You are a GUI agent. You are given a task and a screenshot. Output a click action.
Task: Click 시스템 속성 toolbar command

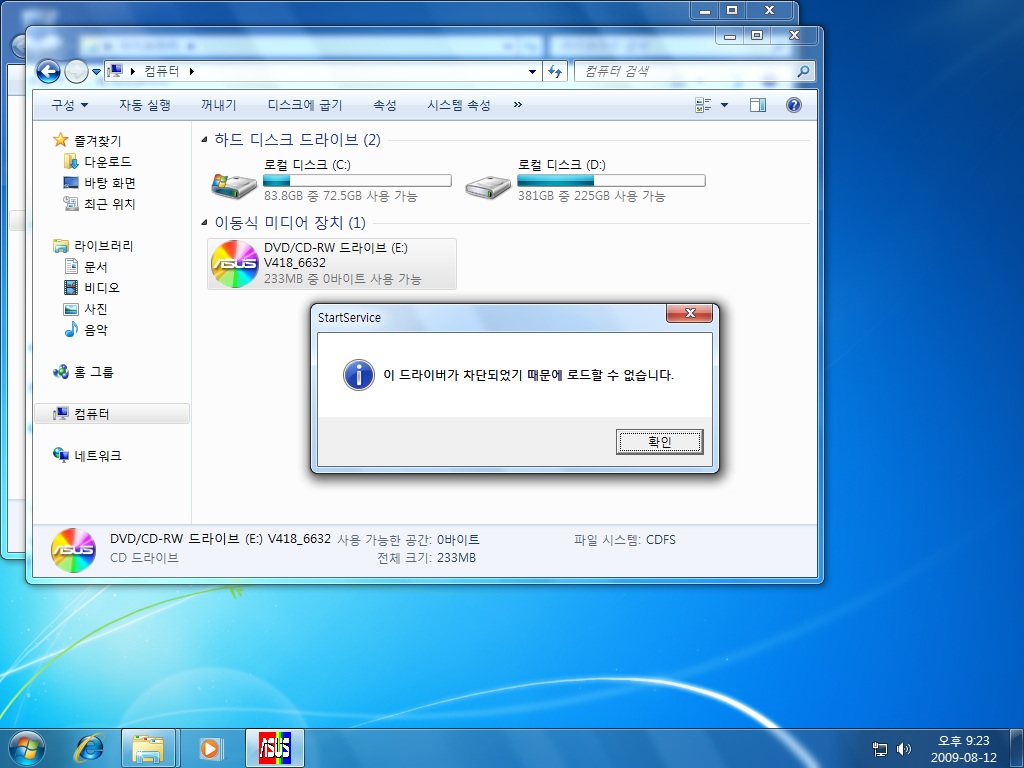[459, 105]
